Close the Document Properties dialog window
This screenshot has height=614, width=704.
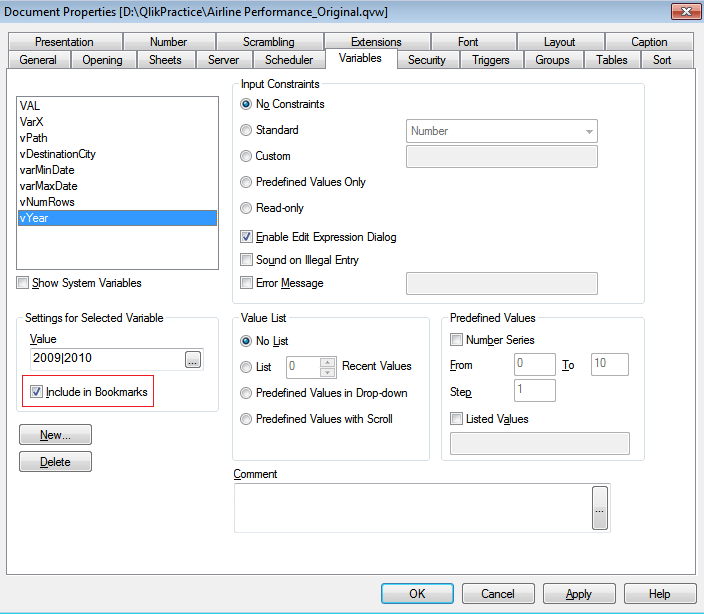pyautogui.click(x=684, y=11)
